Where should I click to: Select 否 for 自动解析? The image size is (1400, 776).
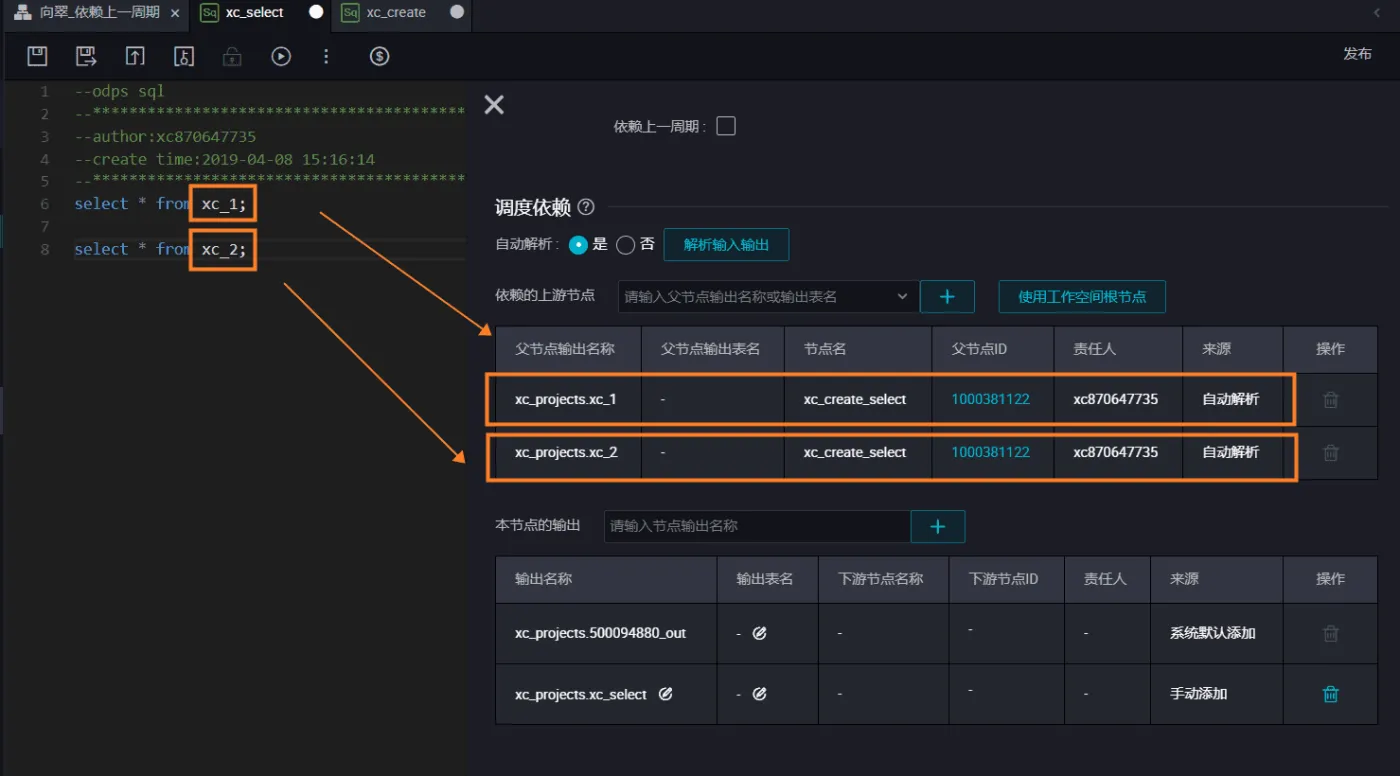pyautogui.click(x=626, y=244)
